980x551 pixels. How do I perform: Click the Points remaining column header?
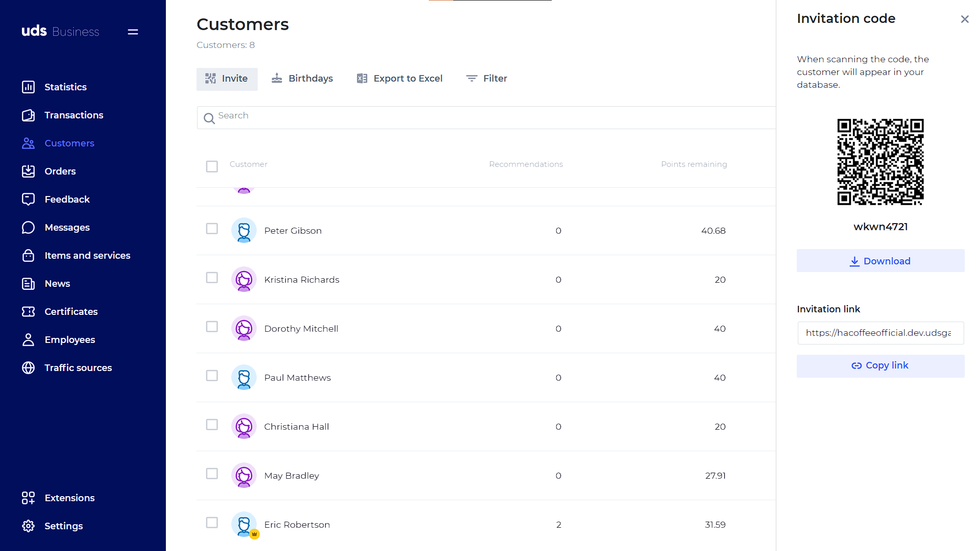coord(694,164)
